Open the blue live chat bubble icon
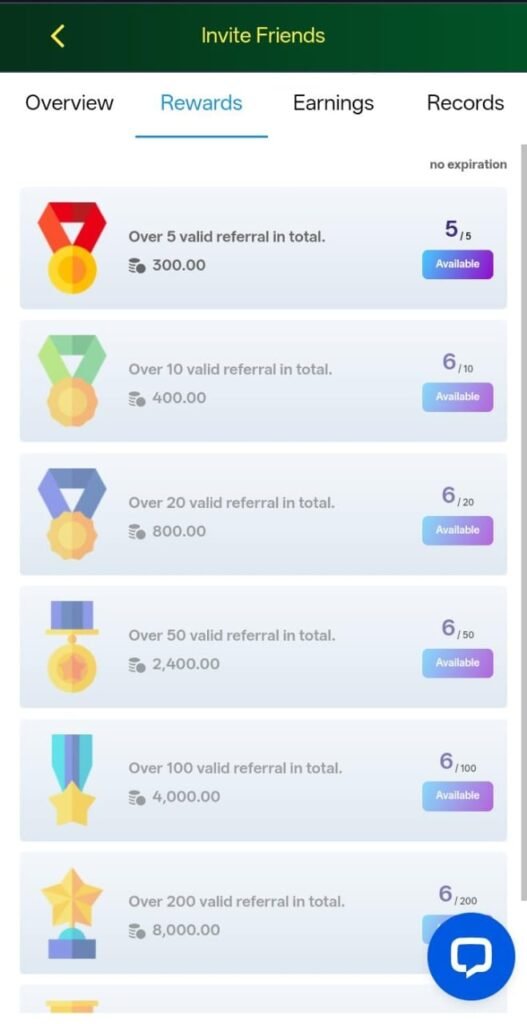This screenshot has height=1024, width=527. (471, 956)
